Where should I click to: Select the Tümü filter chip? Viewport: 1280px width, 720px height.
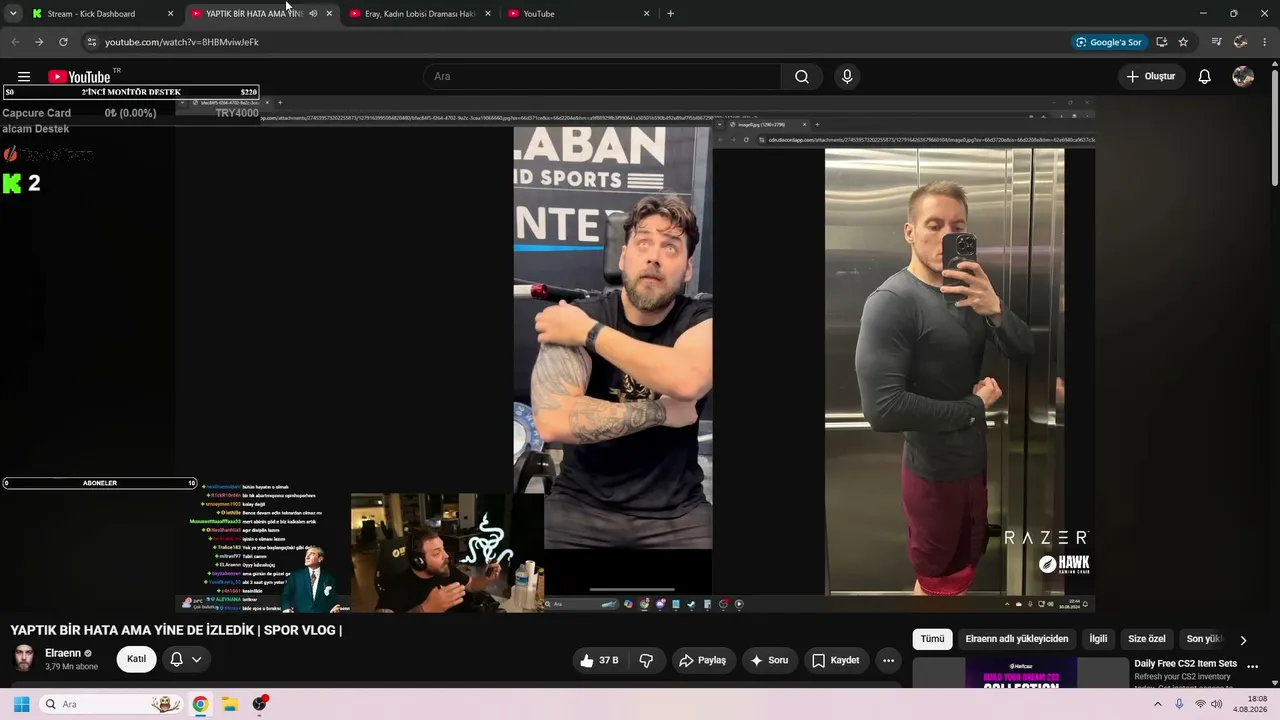(x=932, y=639)
